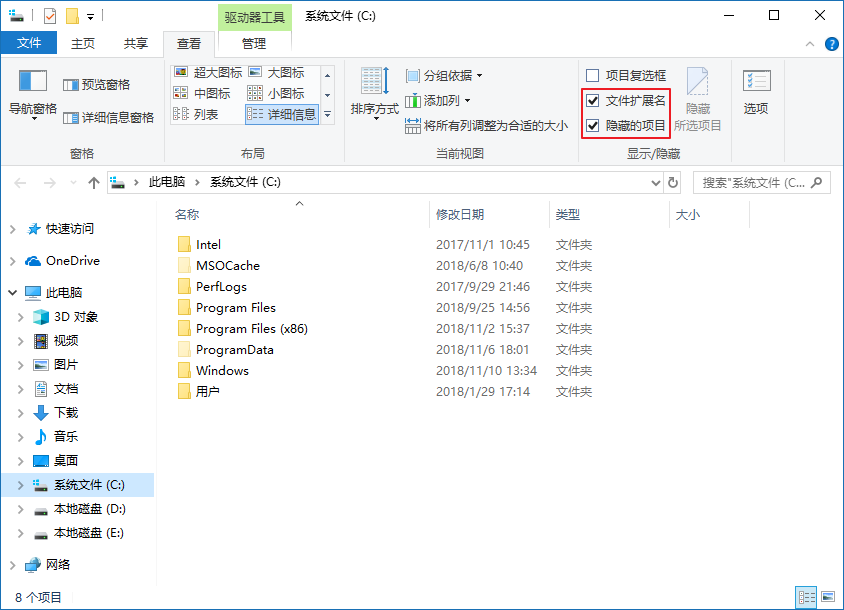844x610 pixels.
Task: Collapse the ribbon
Action: (x=810, y=44)
